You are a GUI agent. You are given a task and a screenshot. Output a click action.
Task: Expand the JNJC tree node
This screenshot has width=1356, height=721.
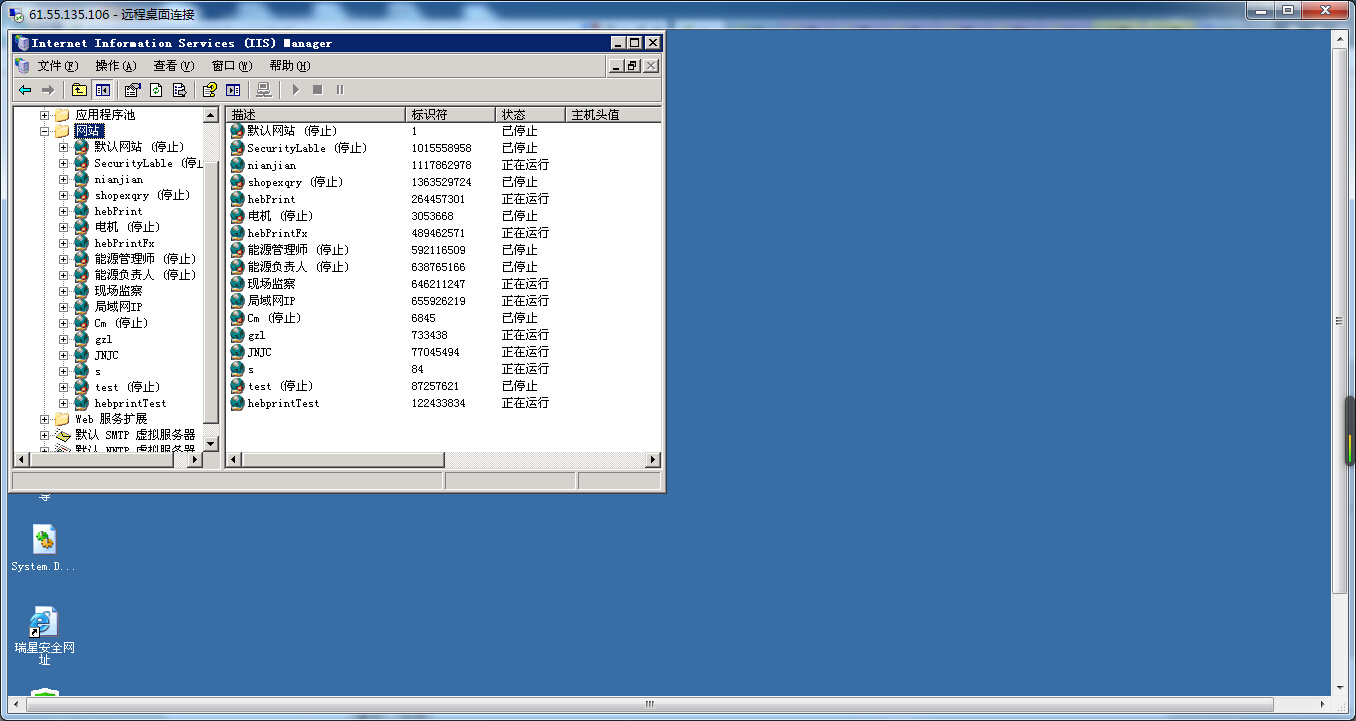click(63, 355)
